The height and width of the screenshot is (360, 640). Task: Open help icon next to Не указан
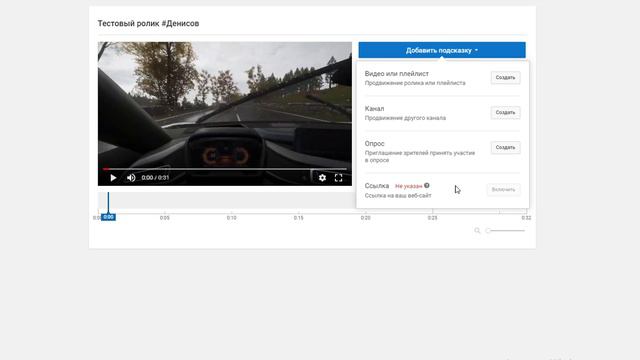click(x=427, y=185)
